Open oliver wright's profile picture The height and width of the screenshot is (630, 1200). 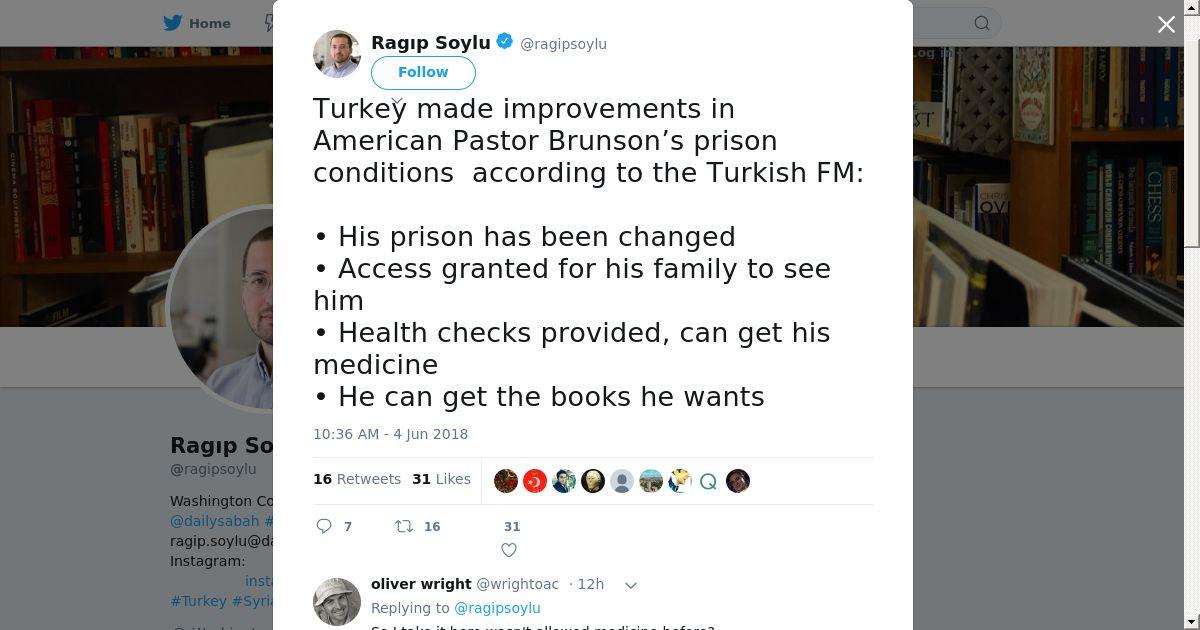(x=337, y=602)
